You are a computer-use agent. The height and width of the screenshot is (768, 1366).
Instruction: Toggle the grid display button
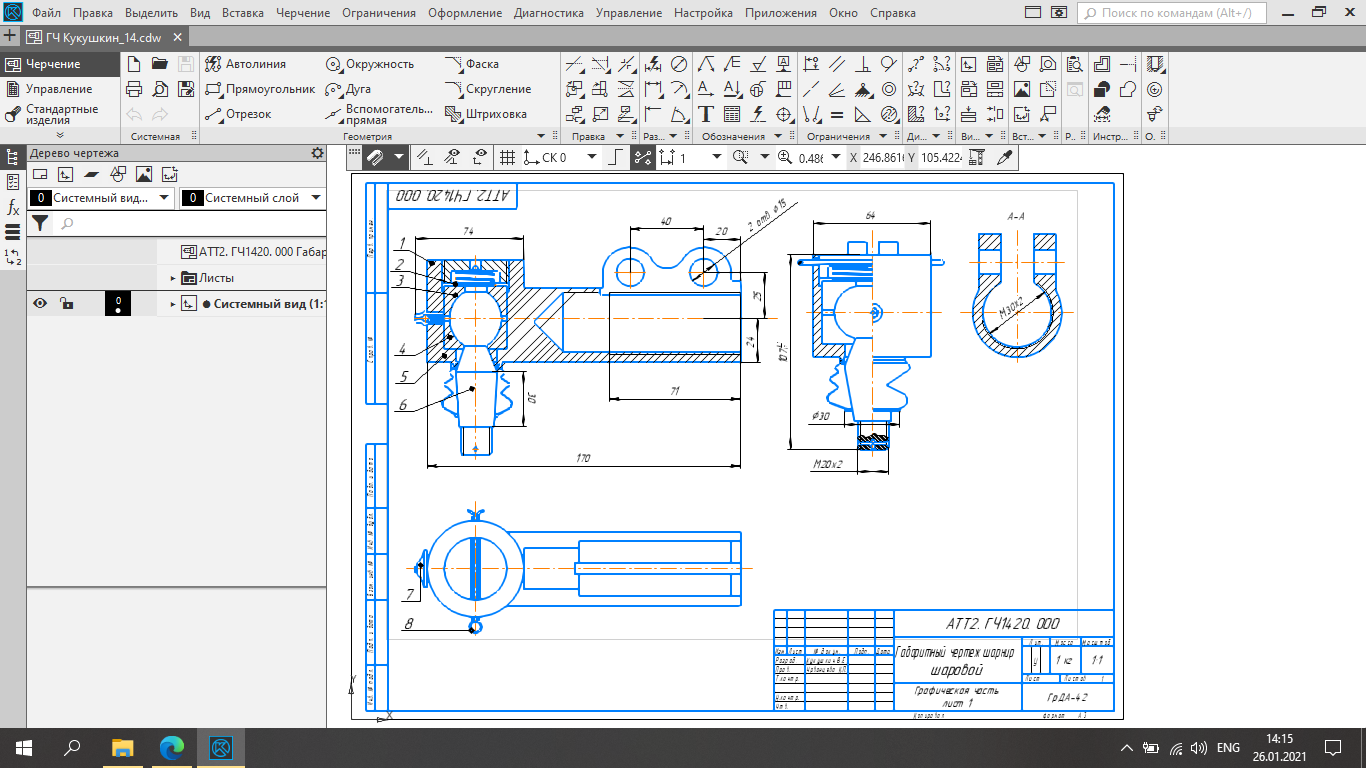point(507,157)
